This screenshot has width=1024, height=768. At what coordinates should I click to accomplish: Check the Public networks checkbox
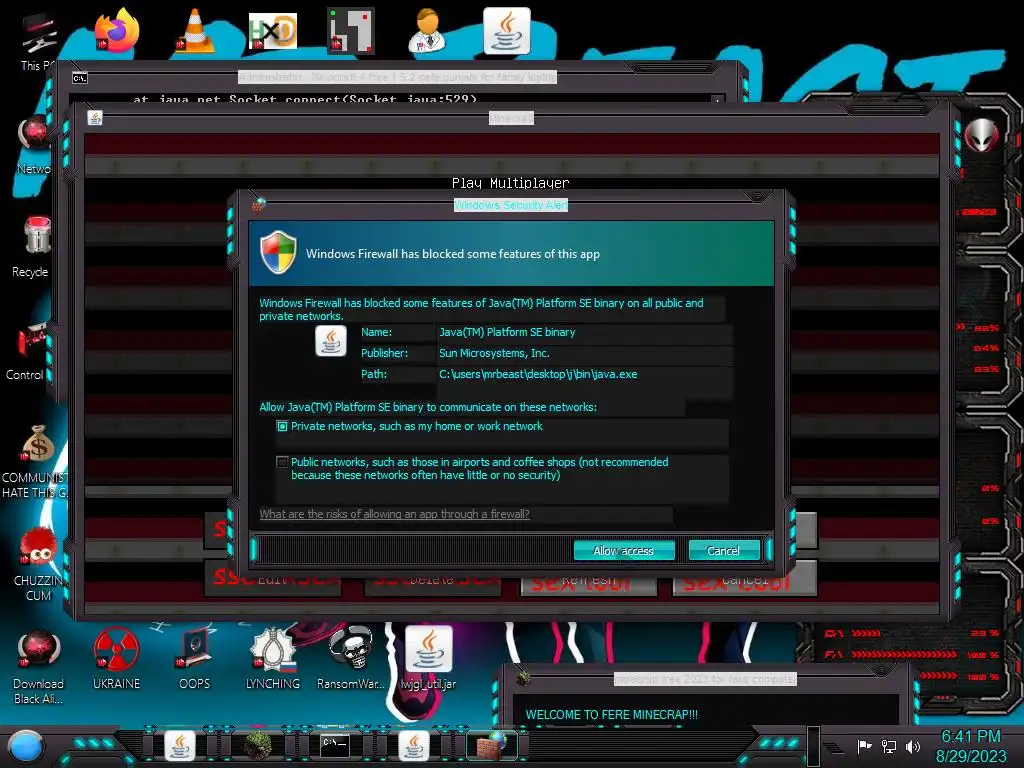282,462
